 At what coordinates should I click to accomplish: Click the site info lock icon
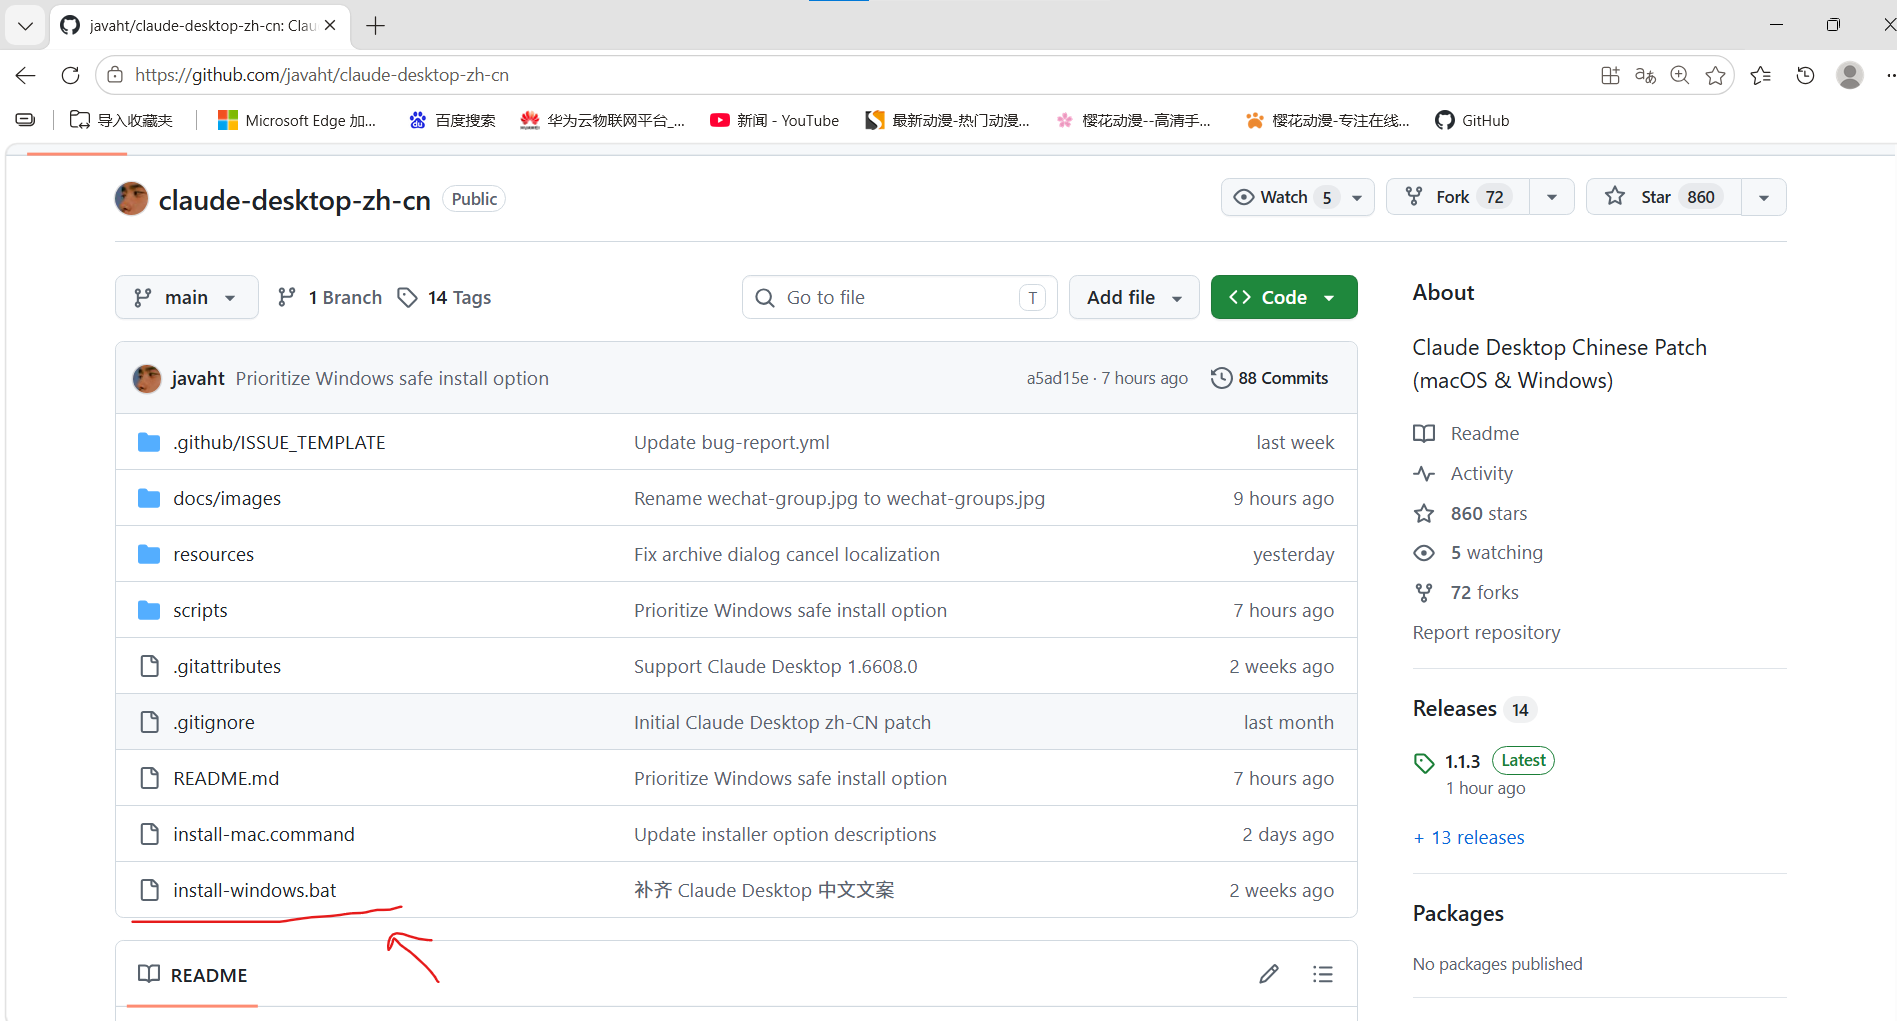[x=115, y=75]
